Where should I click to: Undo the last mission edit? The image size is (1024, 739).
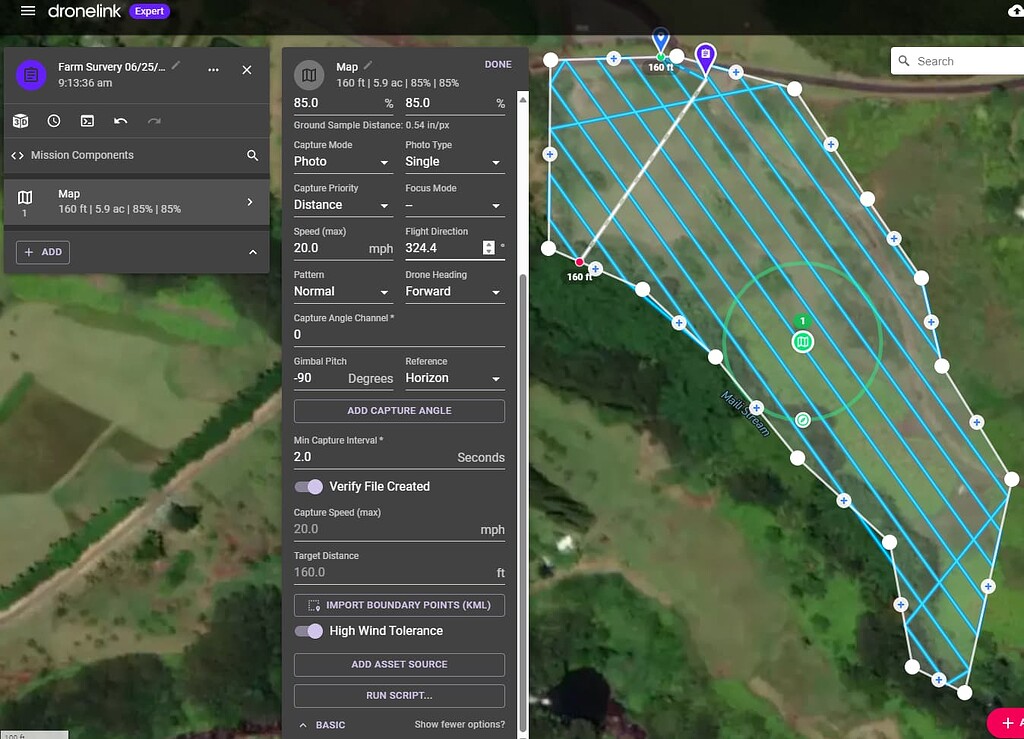click(x=120, y=120)
